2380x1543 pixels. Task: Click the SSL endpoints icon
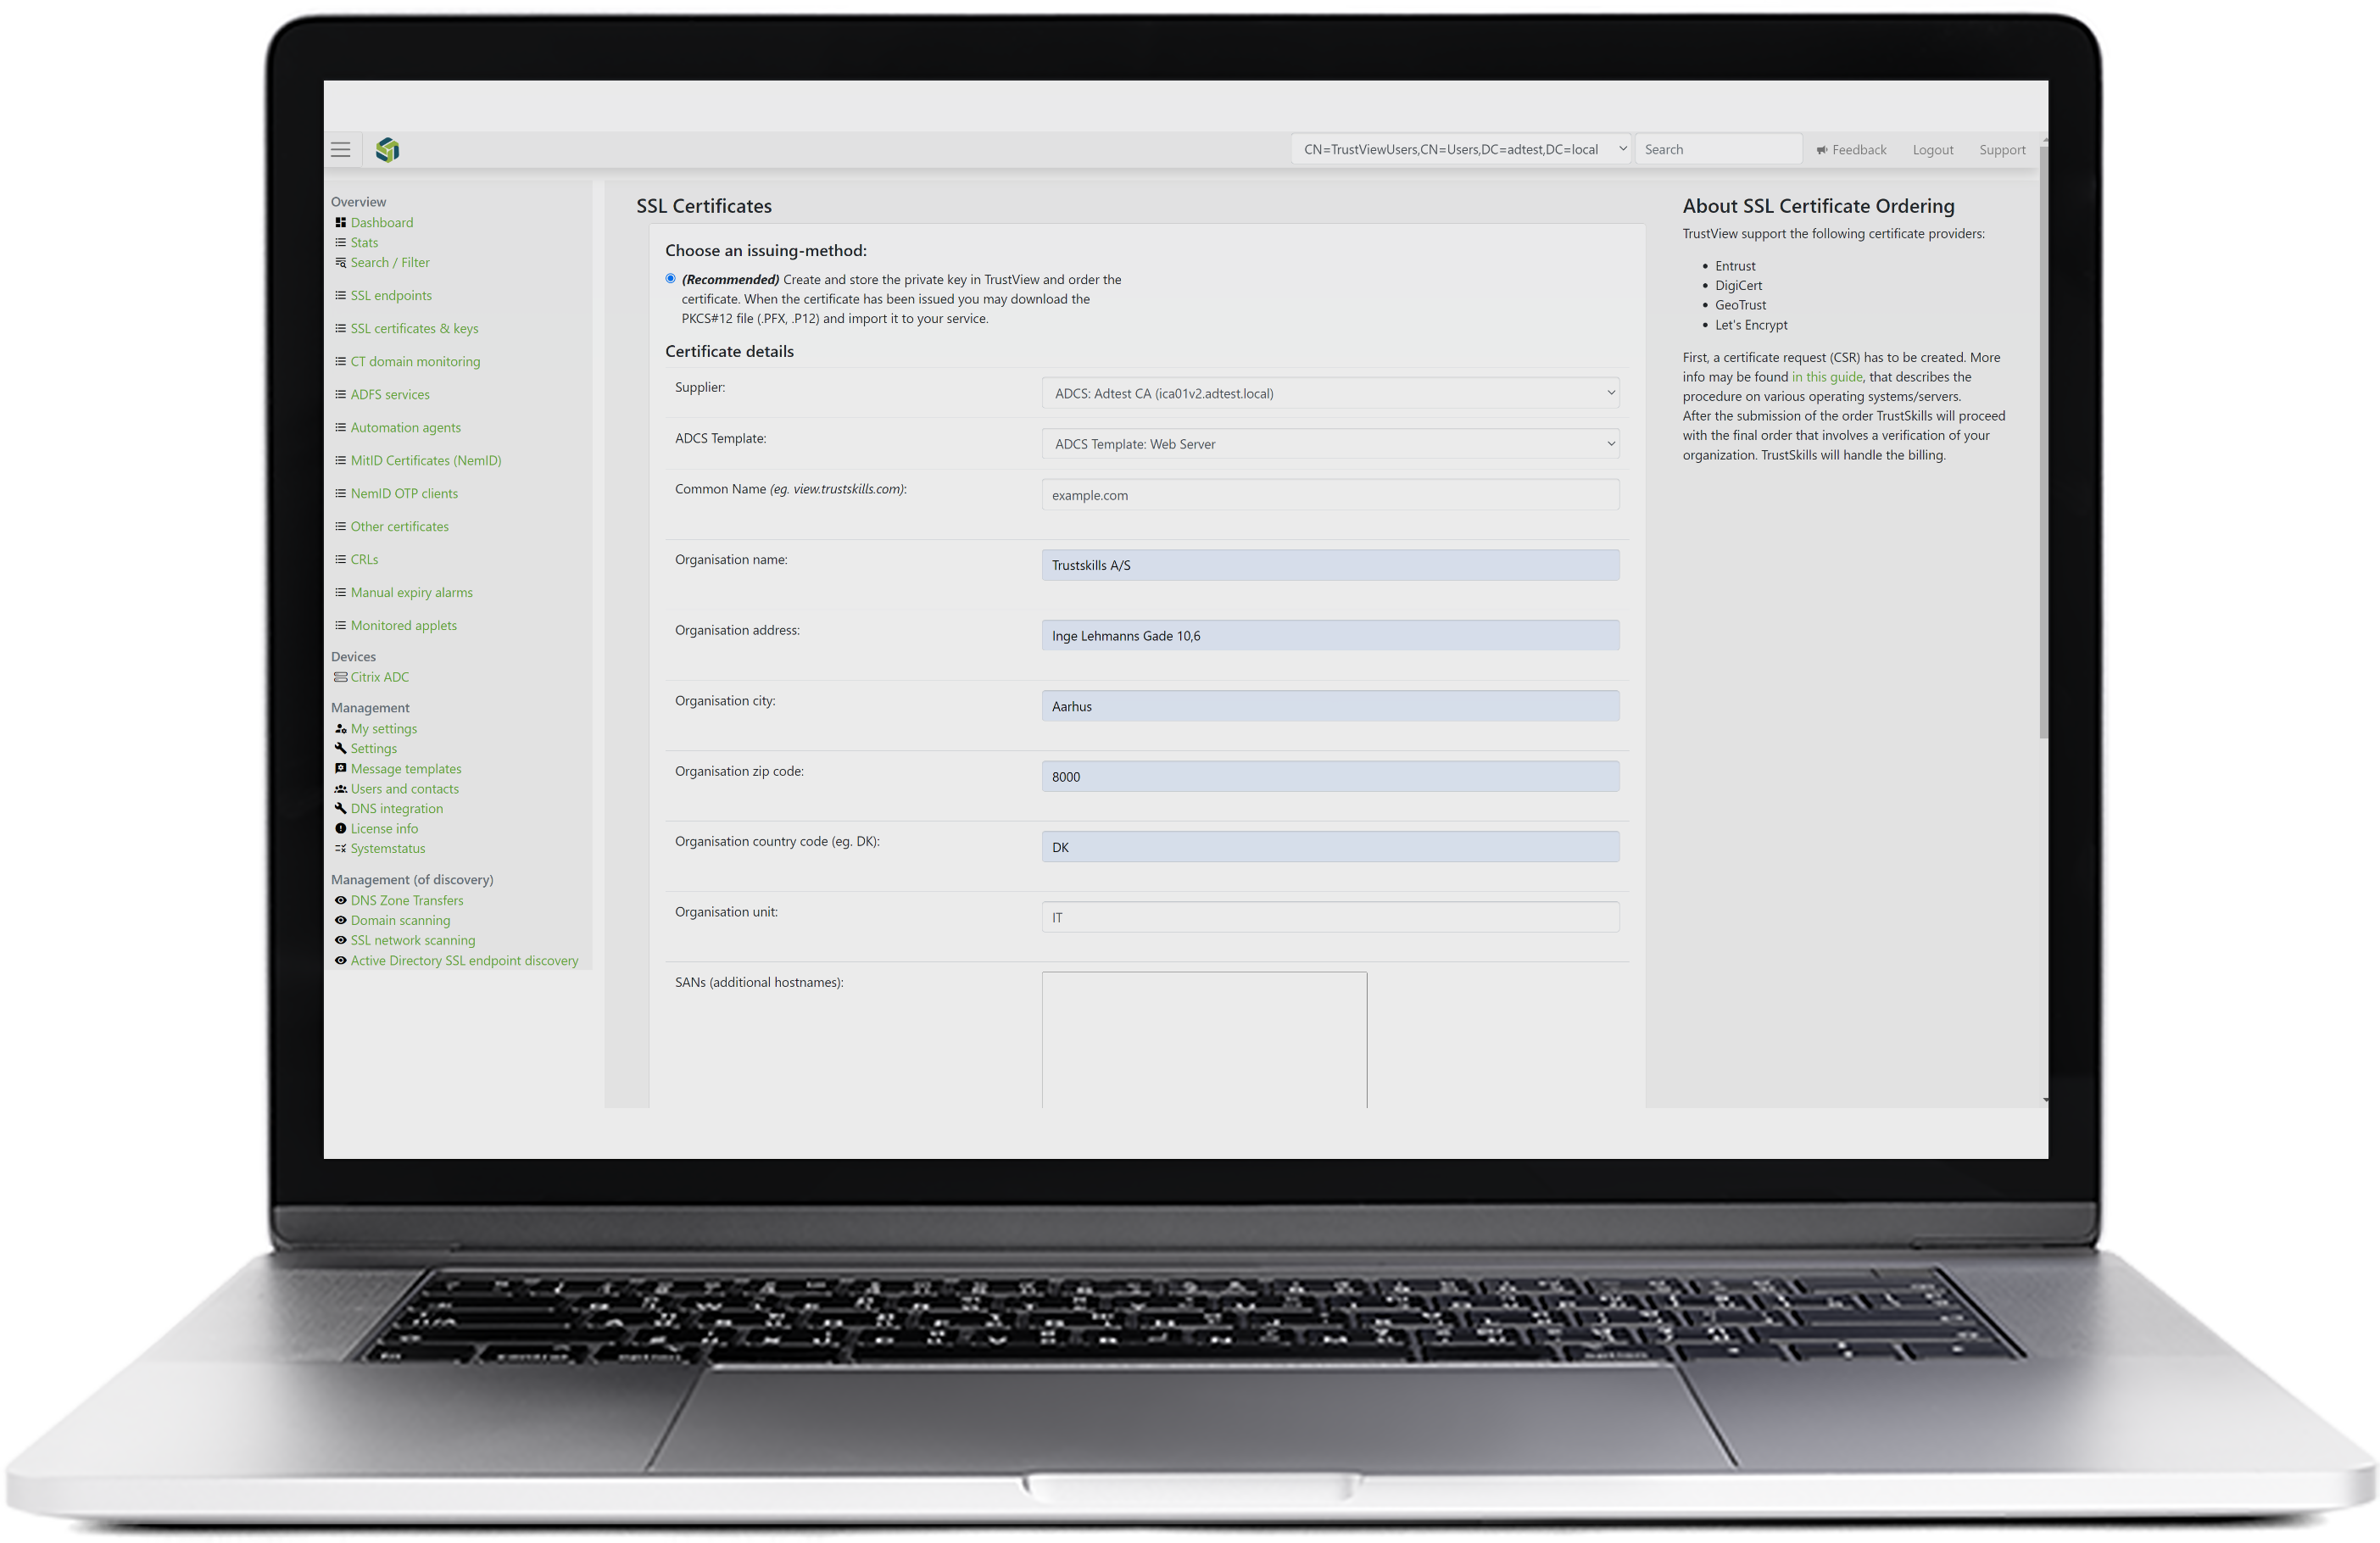point(340,295)
